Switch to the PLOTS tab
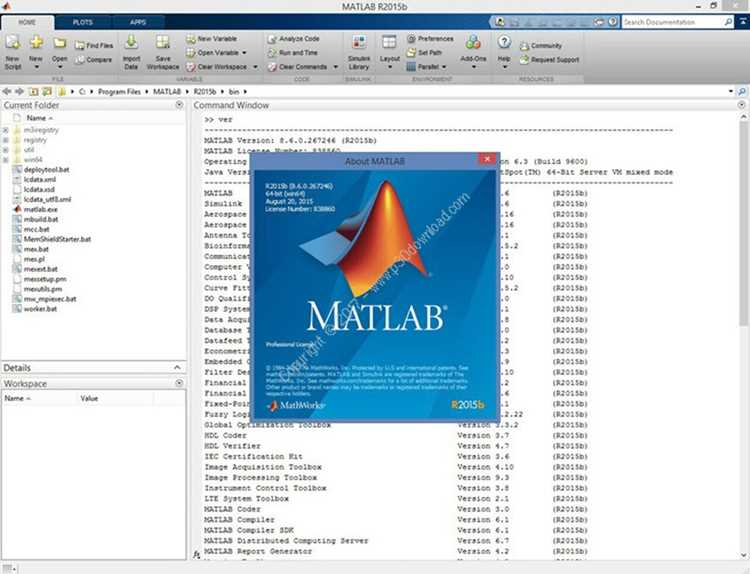The width and height of the screenshot is (750, 574). coord(83,22)
